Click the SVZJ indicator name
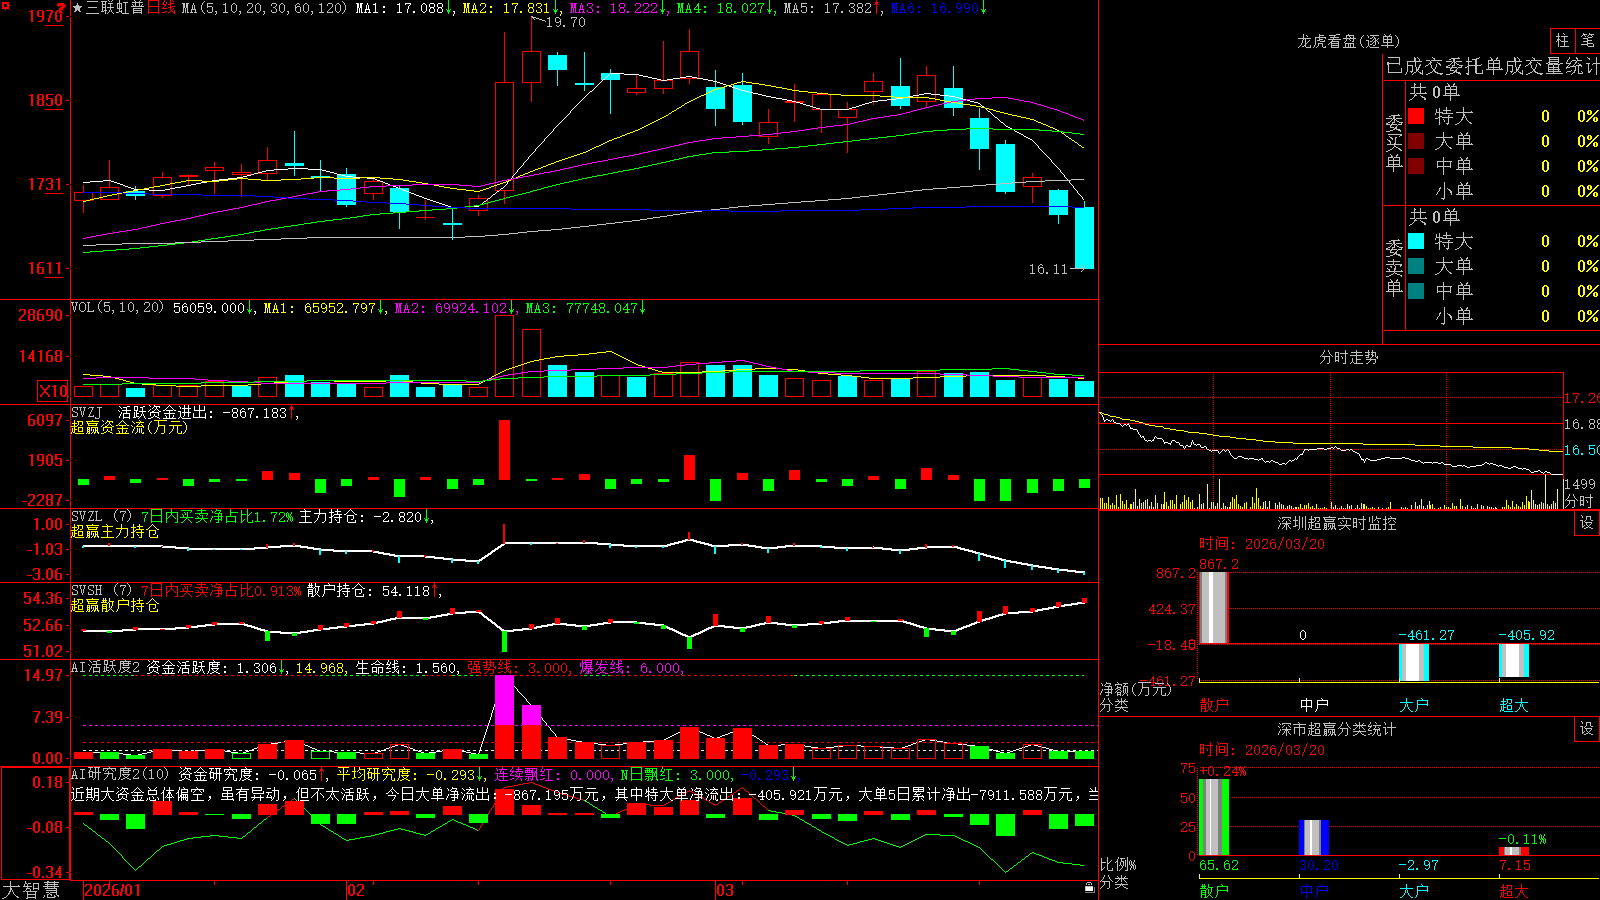The image size is (1600, 900). [87, 412]
